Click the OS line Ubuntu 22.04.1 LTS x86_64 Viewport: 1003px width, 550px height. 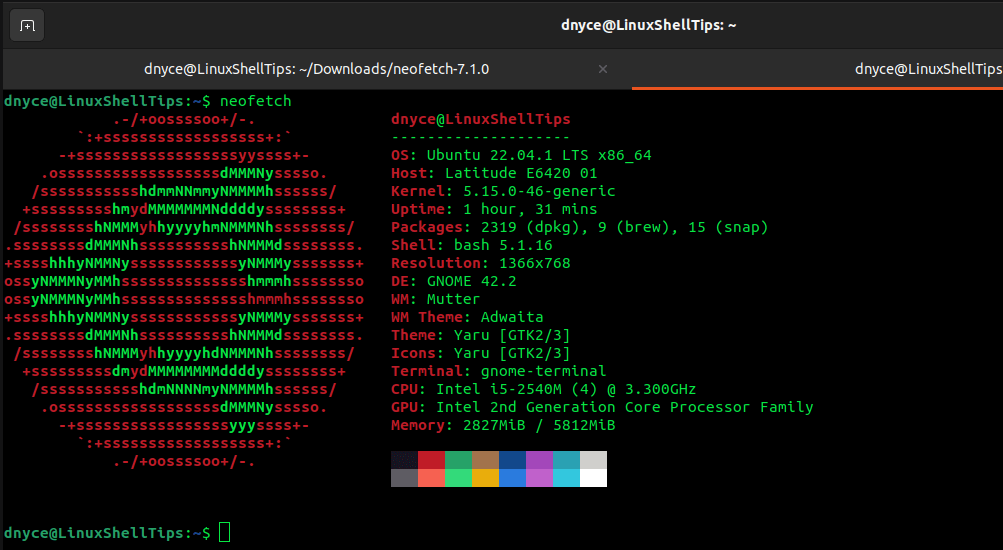(521, 155)
